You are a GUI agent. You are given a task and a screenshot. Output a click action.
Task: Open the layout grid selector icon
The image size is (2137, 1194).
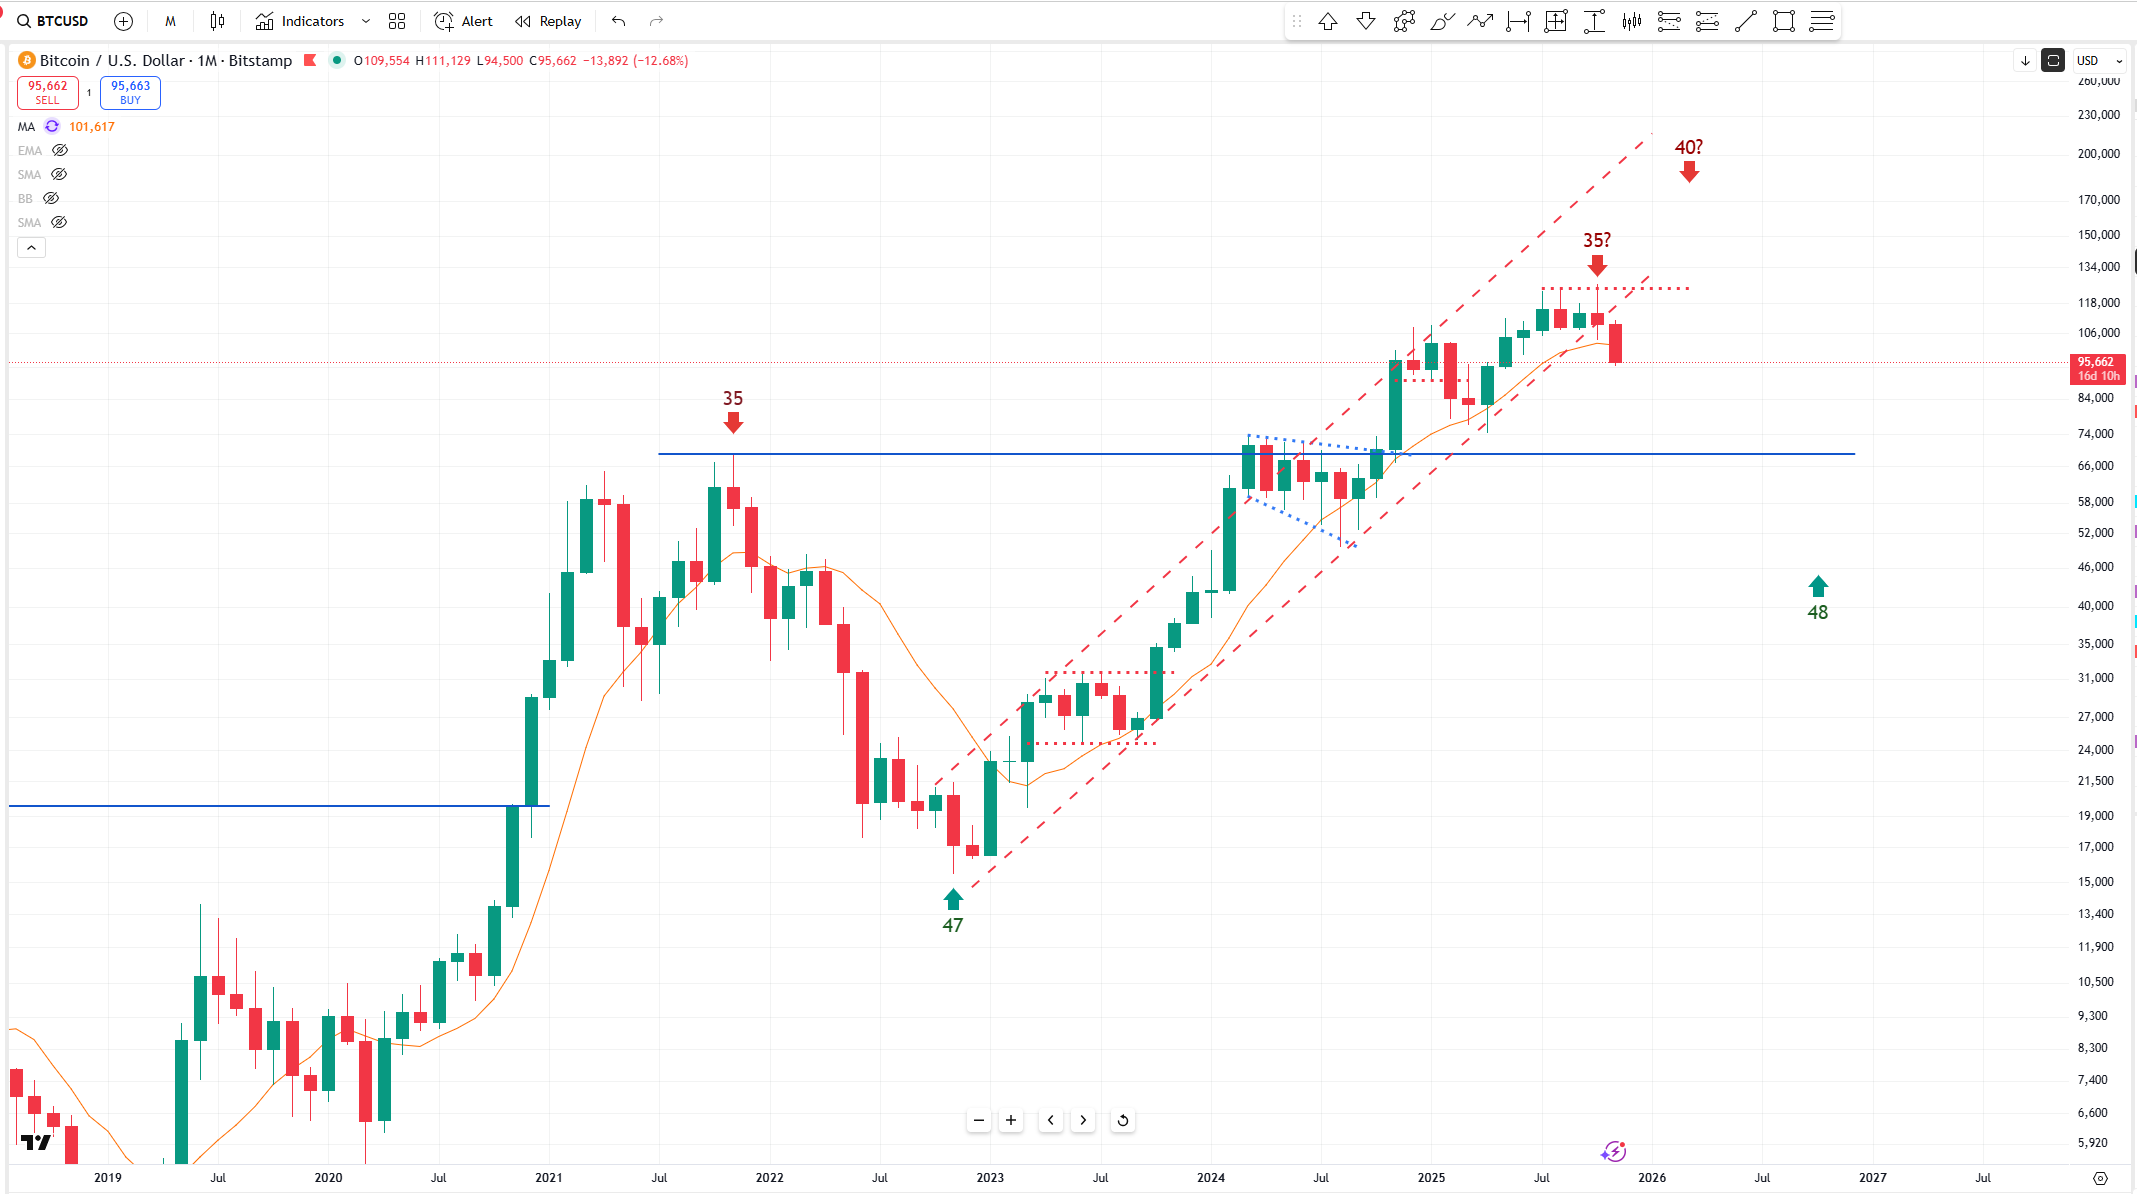pos(397,21)
